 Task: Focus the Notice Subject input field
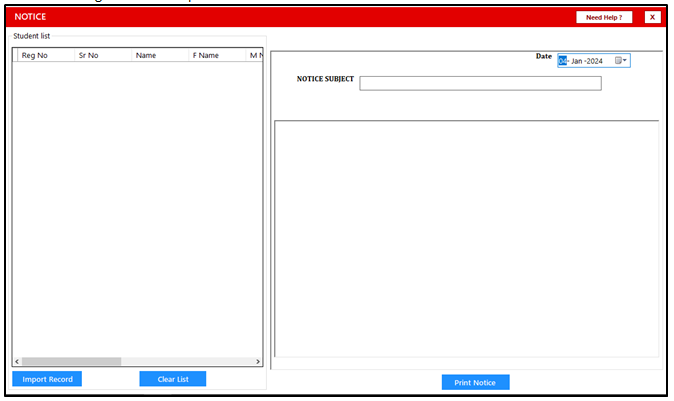point(480,83)
